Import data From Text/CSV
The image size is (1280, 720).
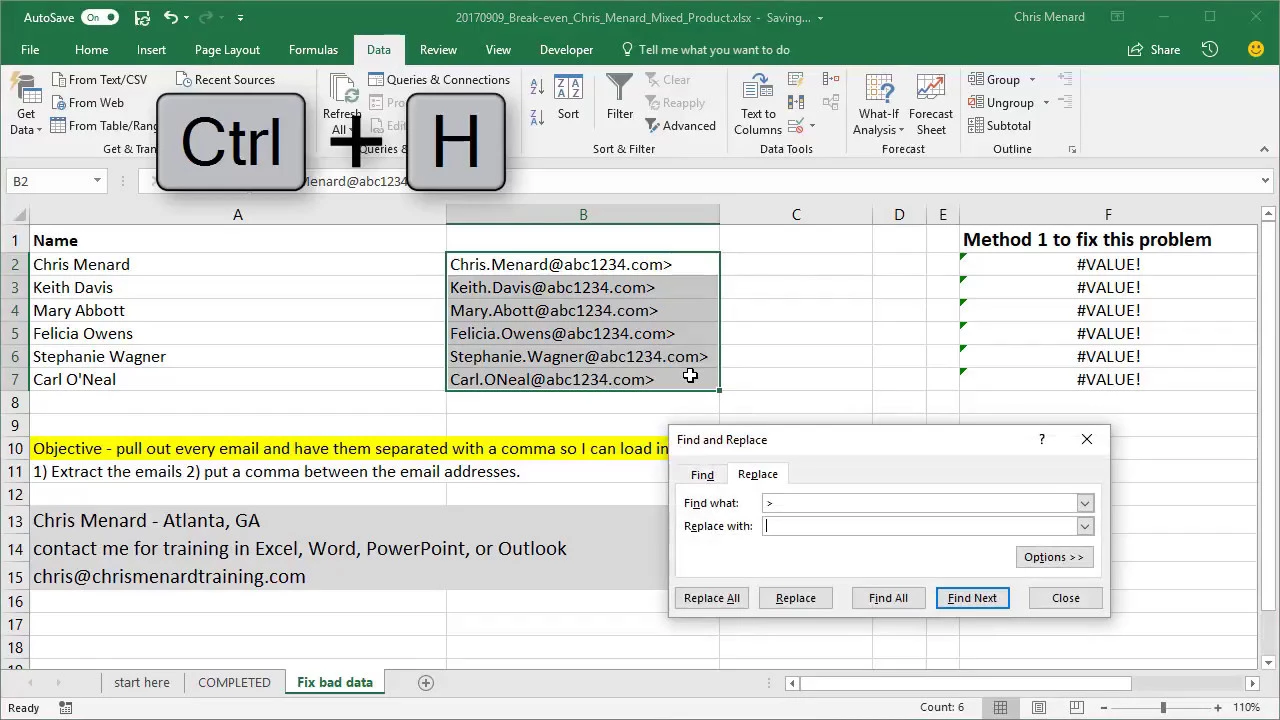pyautogui.click(x=98, y=80)
